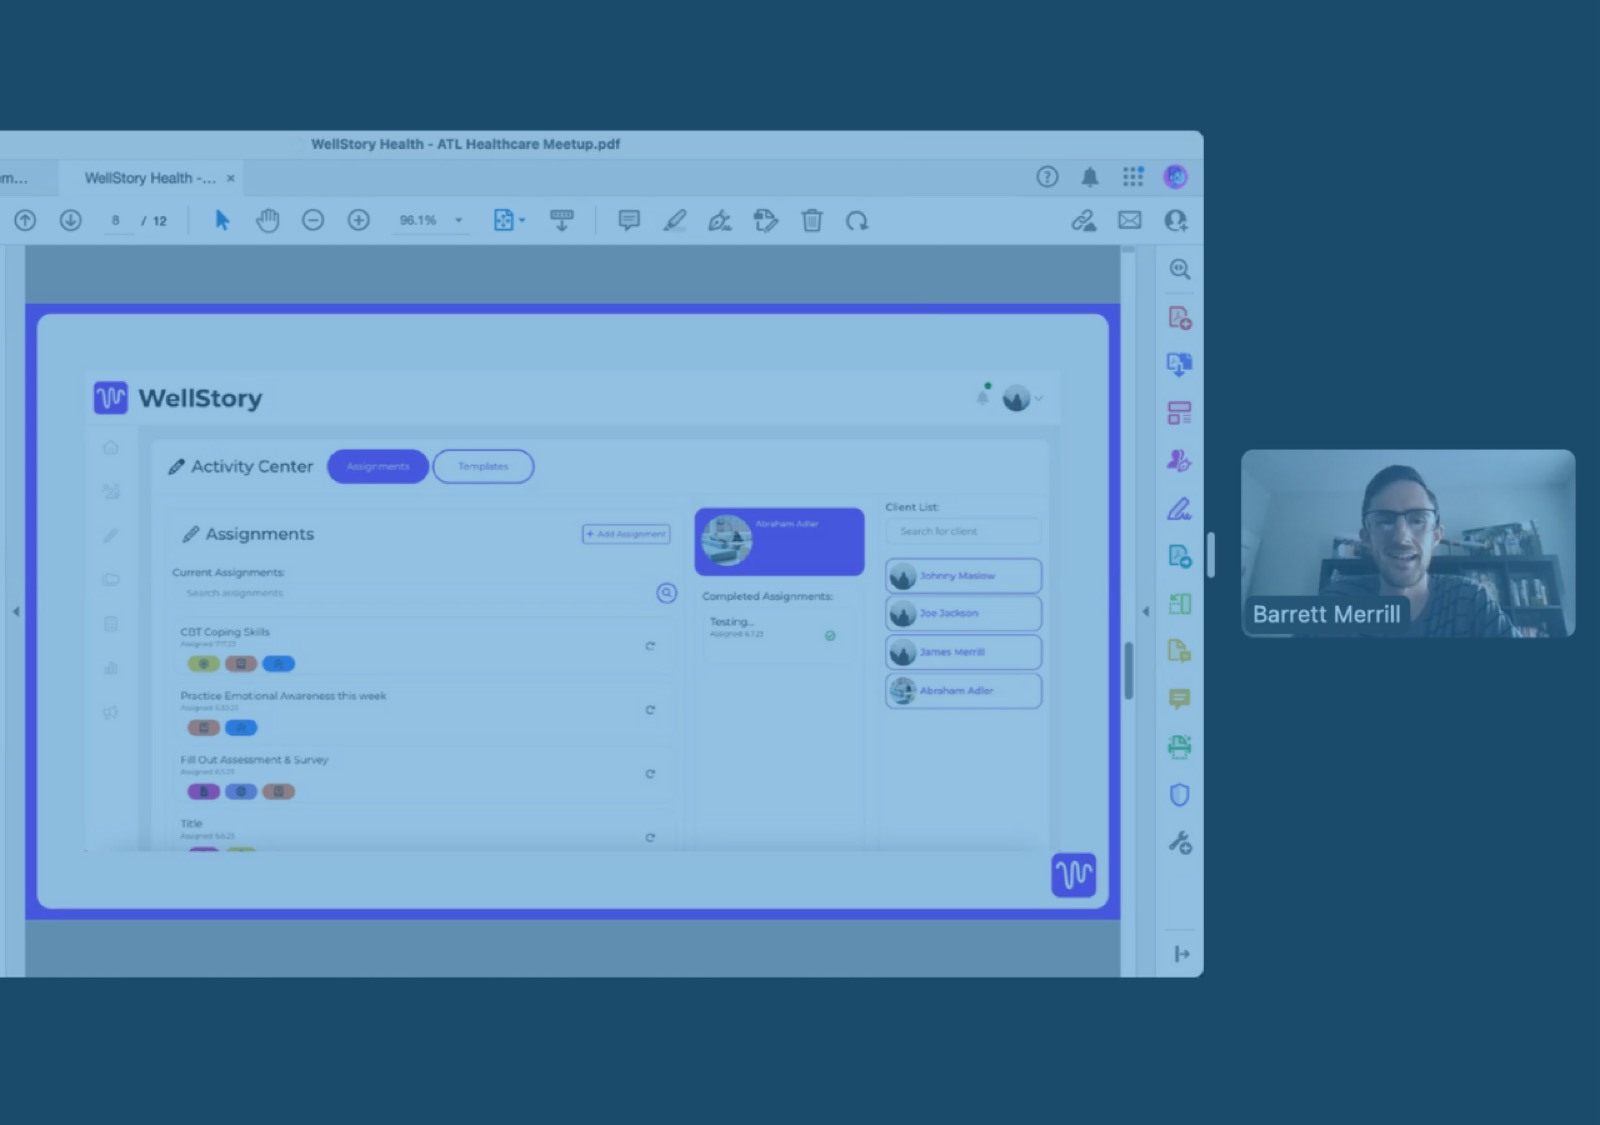Open Request Signatures person-pen tool
The height and width of the screenshot is (1125, 1600).
(x=1180, y=461)
